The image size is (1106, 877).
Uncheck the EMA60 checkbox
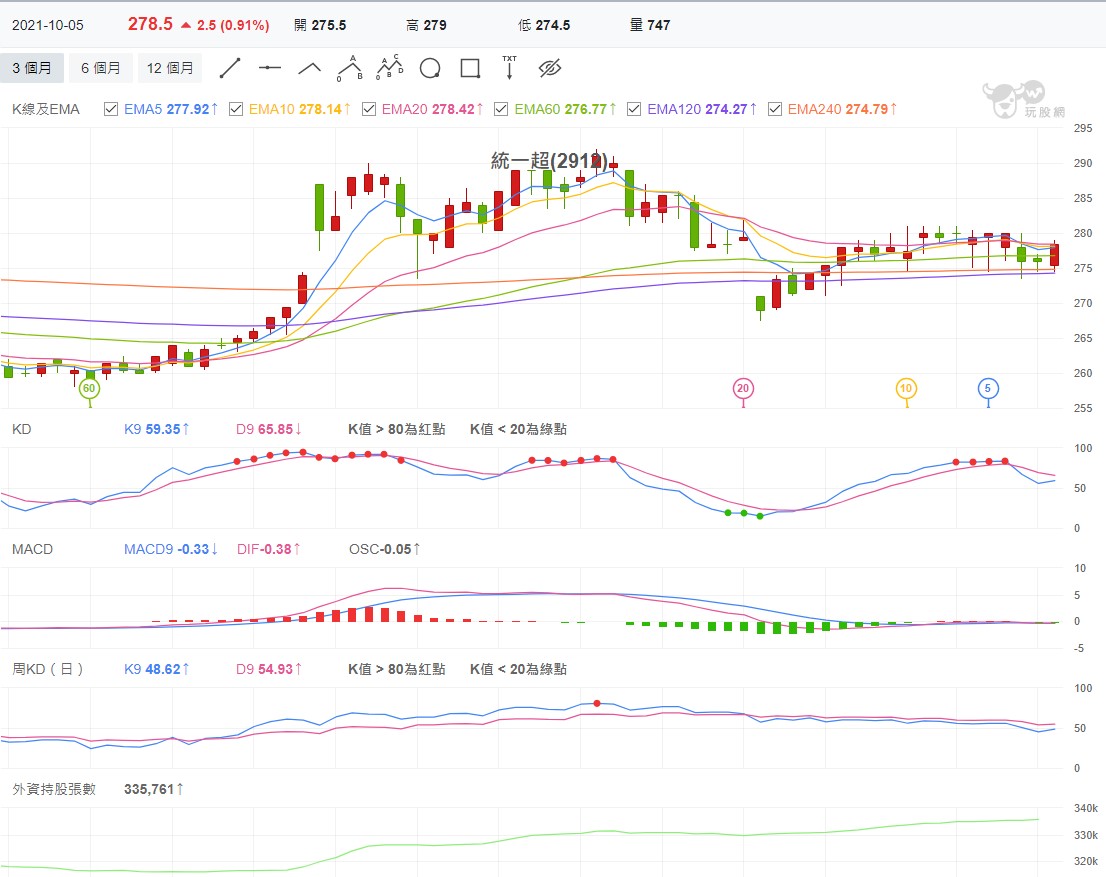tap(502, 109)
